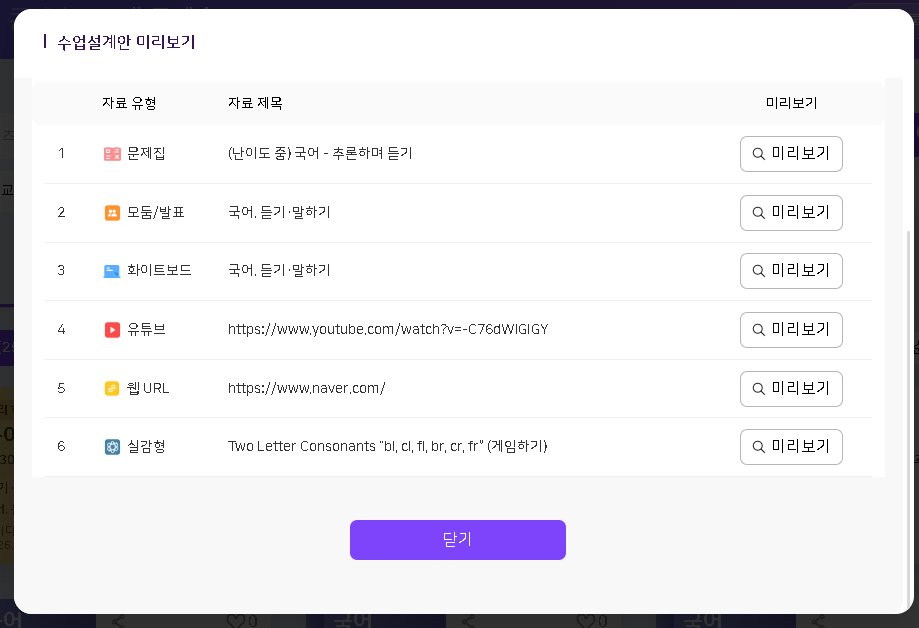Click the 자료 제목 column header

click(255, 103)
